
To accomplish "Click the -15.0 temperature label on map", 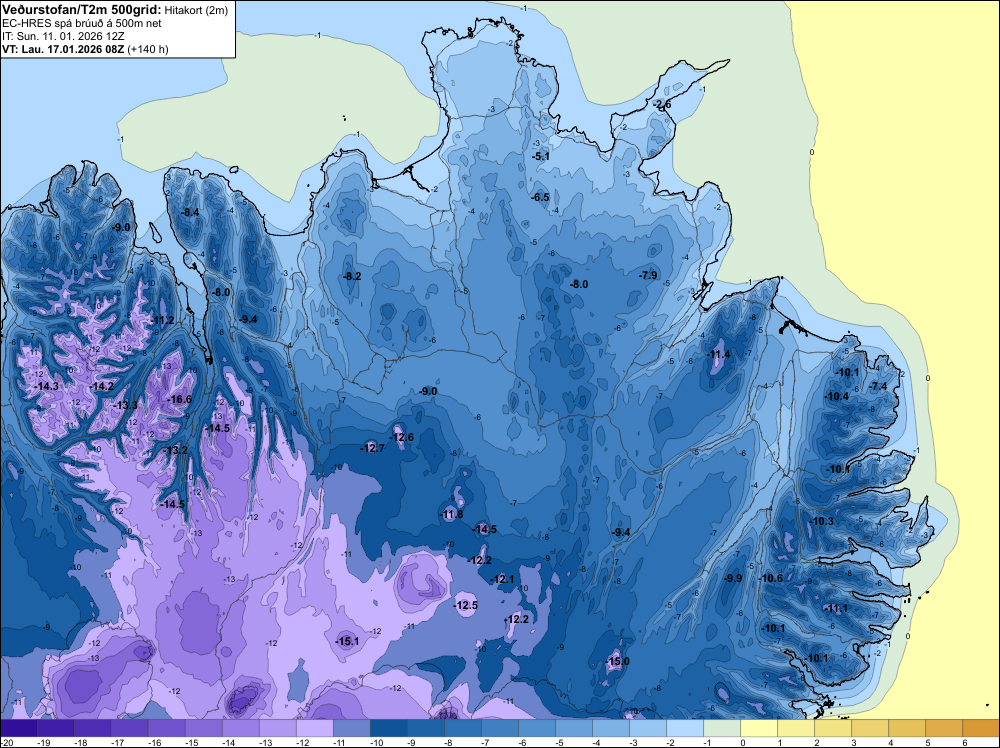I will point(618,662).
